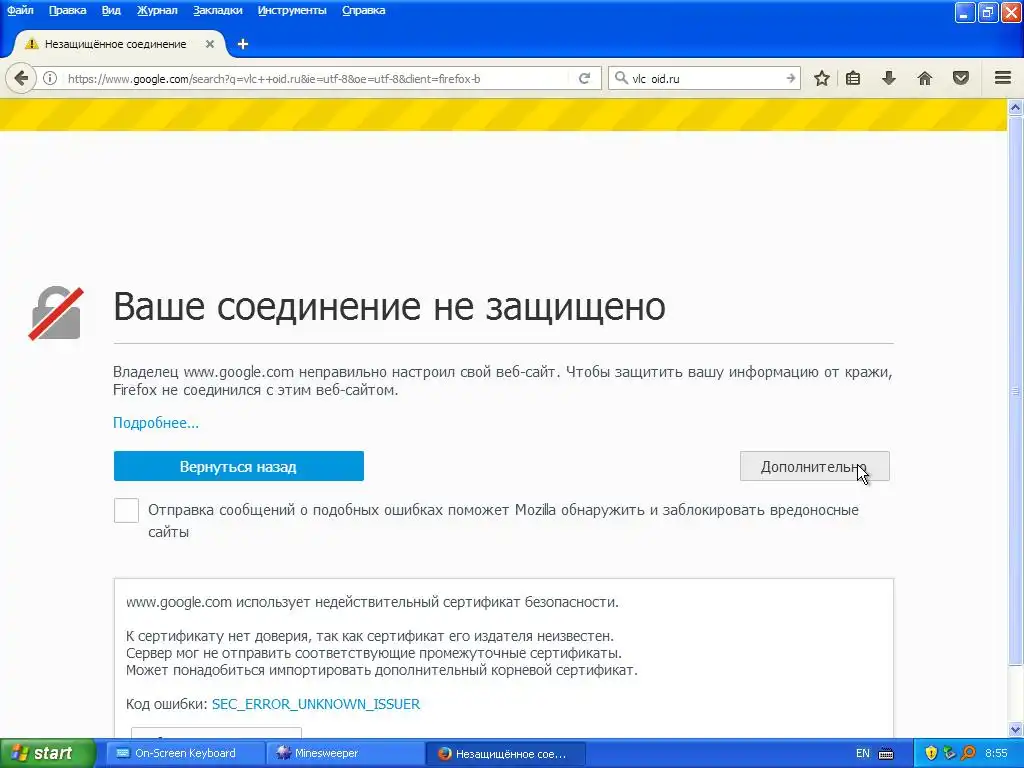Close the Незащищённое соединение tab
The width and height of the screenshot is (1024, 768).
pos(210,44)
